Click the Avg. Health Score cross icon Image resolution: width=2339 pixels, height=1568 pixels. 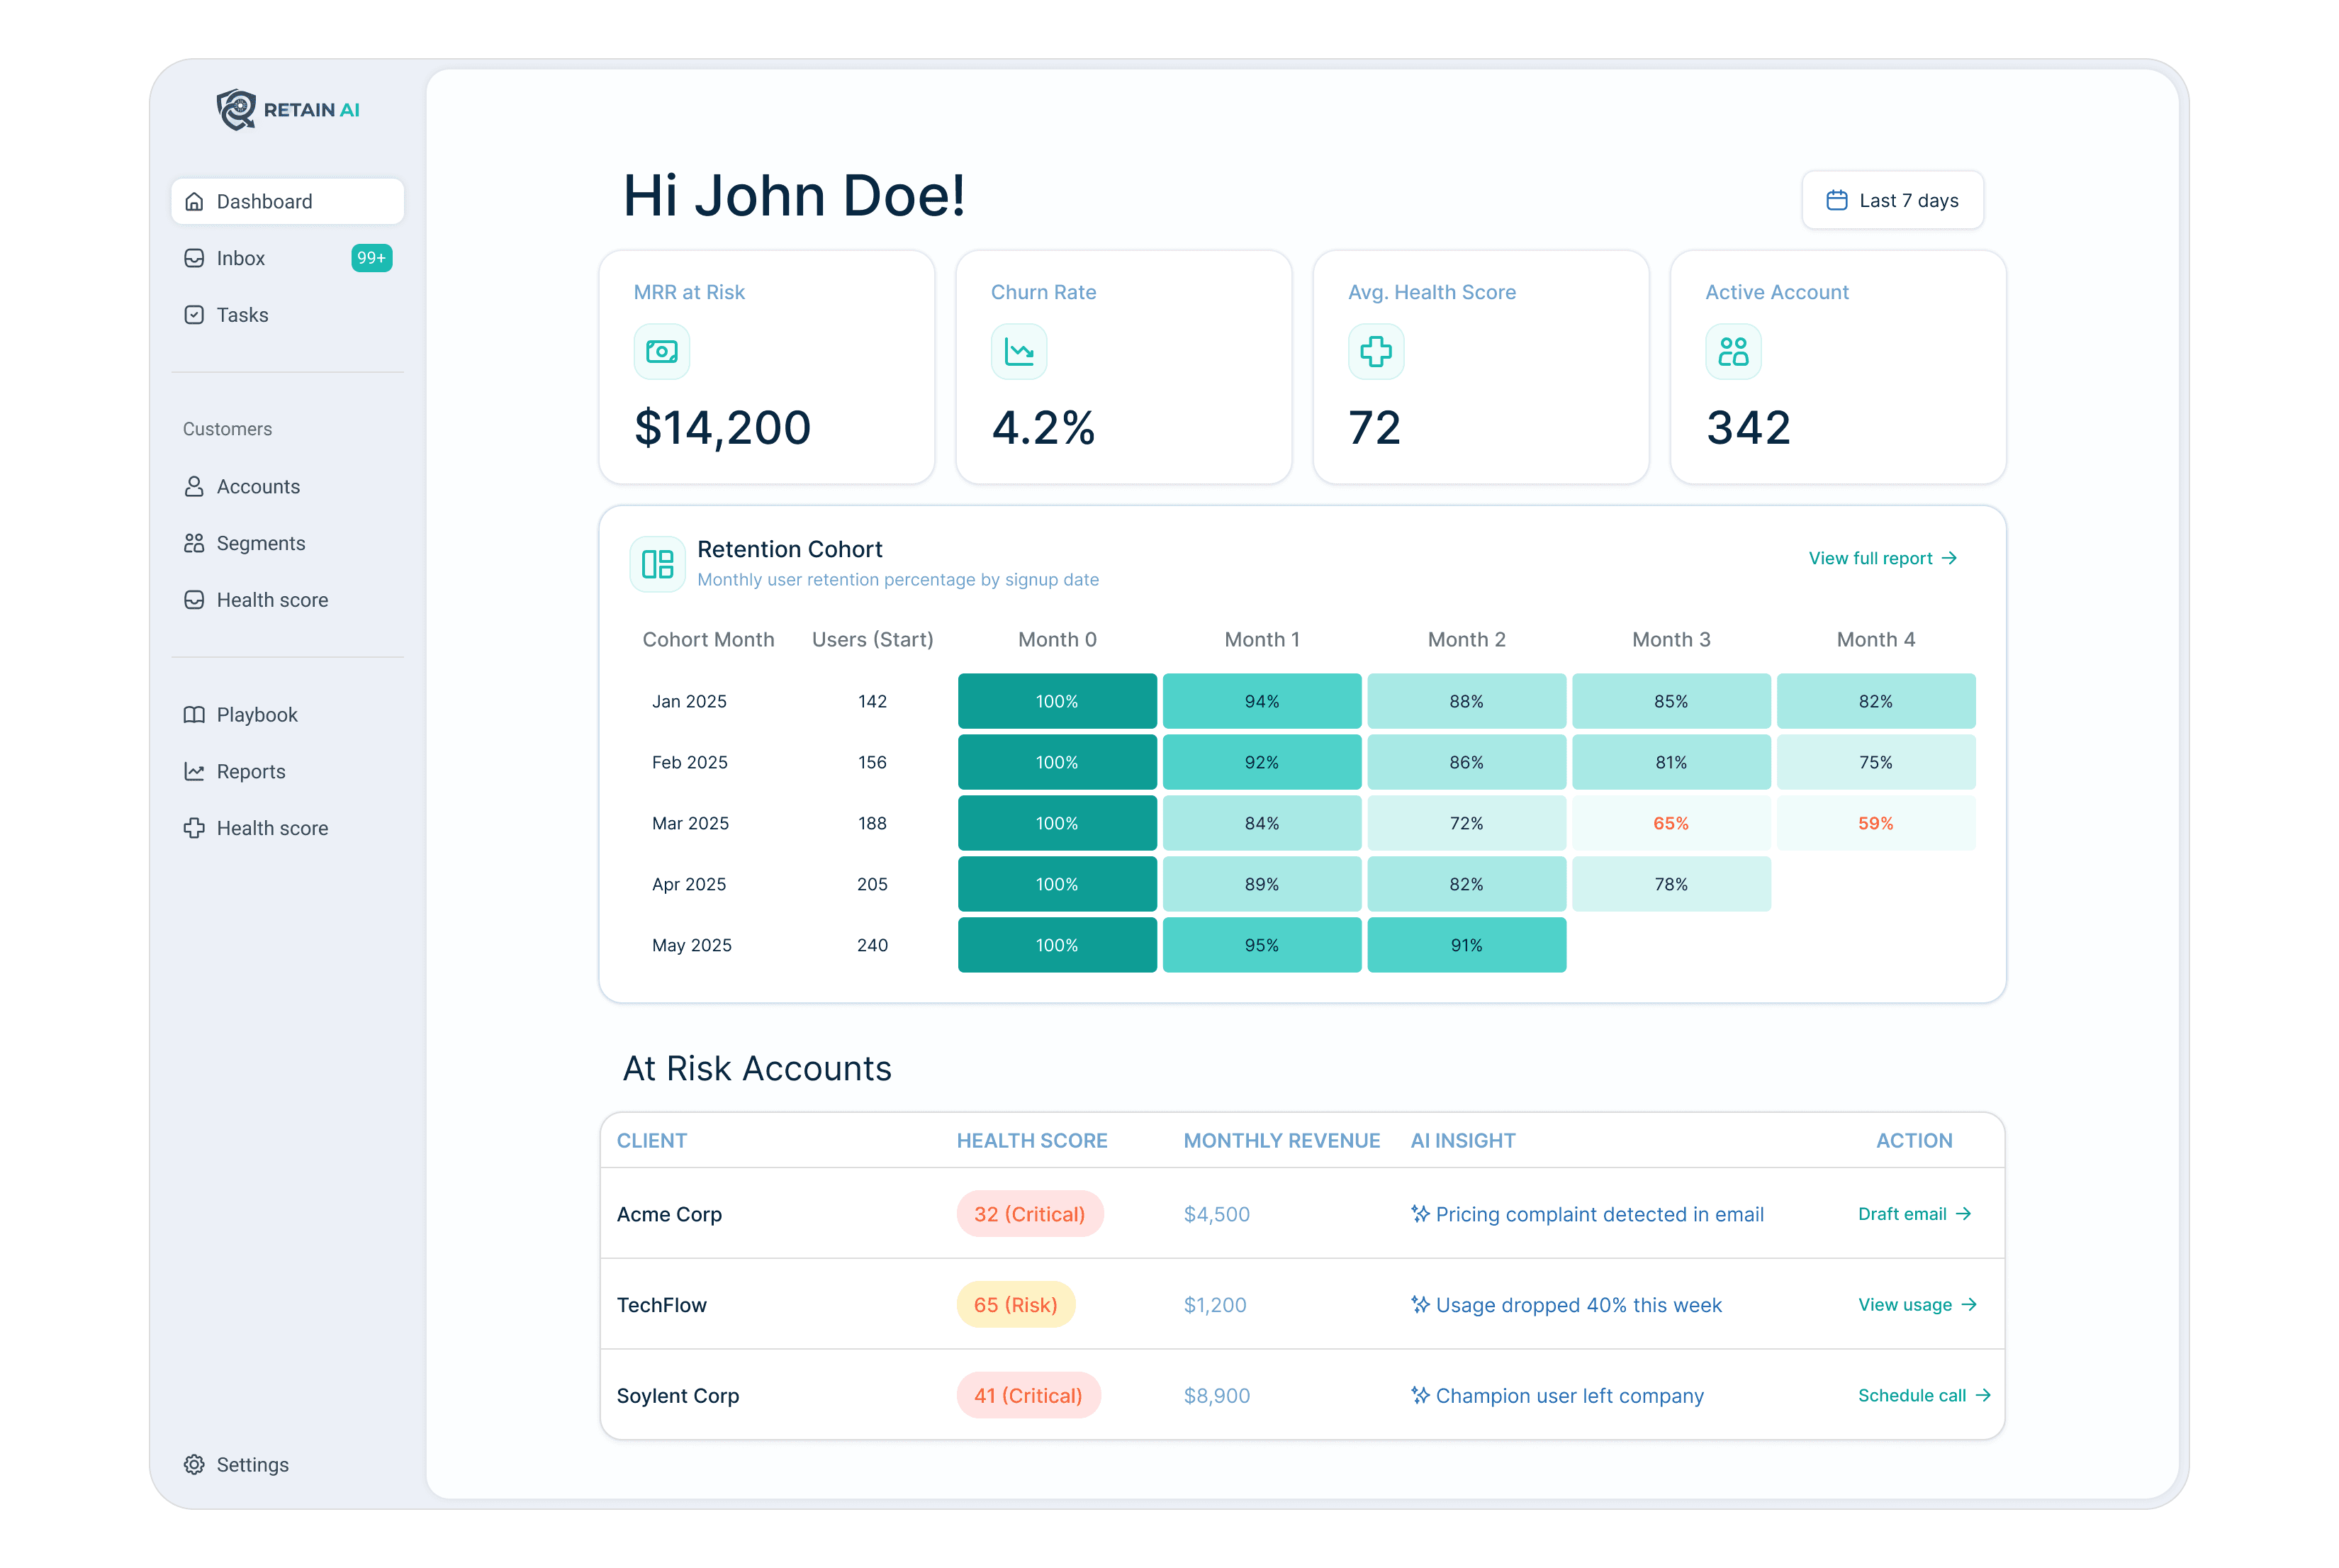click(1375, 352)
